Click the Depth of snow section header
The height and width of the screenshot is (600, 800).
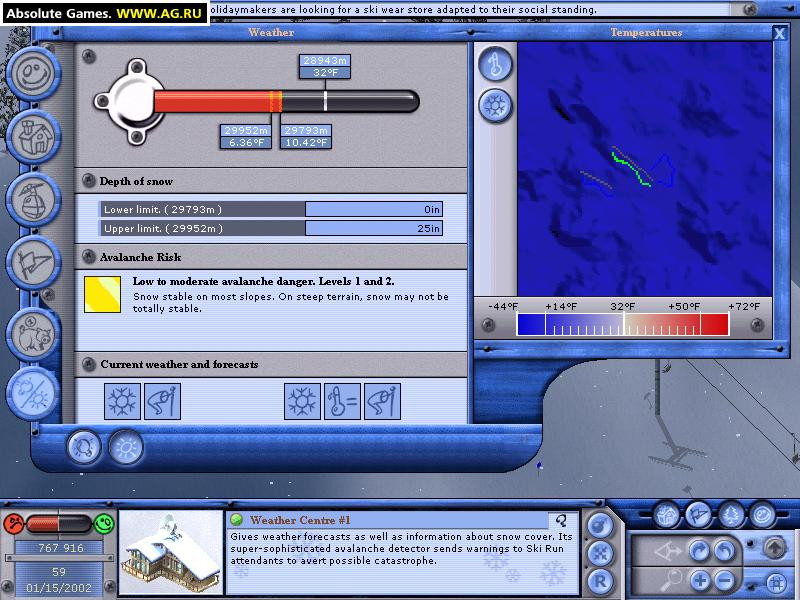click(271, 181)
